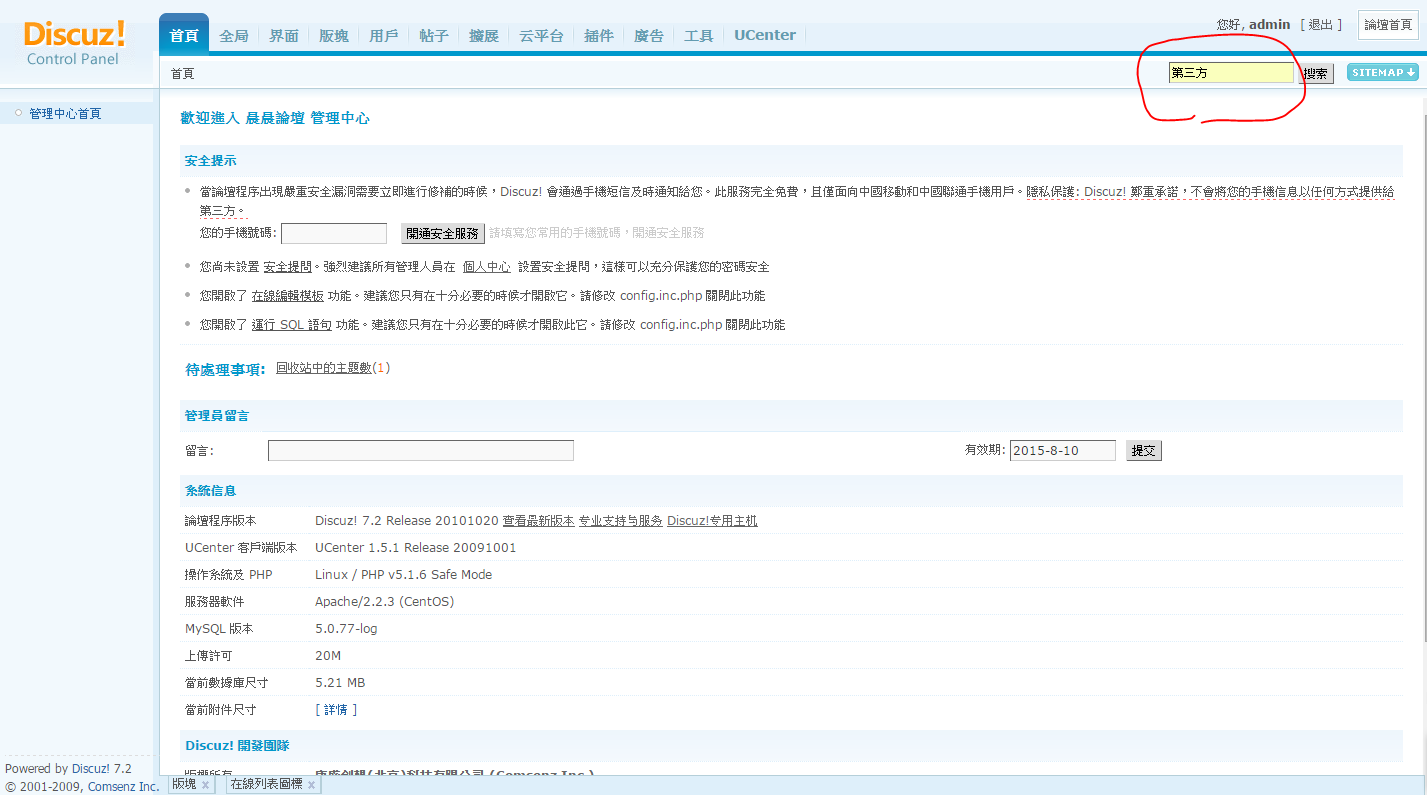The width and height of the screenshot is (1427, 795).
Task: Open the 云平台 tab
Action: click(541, 35)
